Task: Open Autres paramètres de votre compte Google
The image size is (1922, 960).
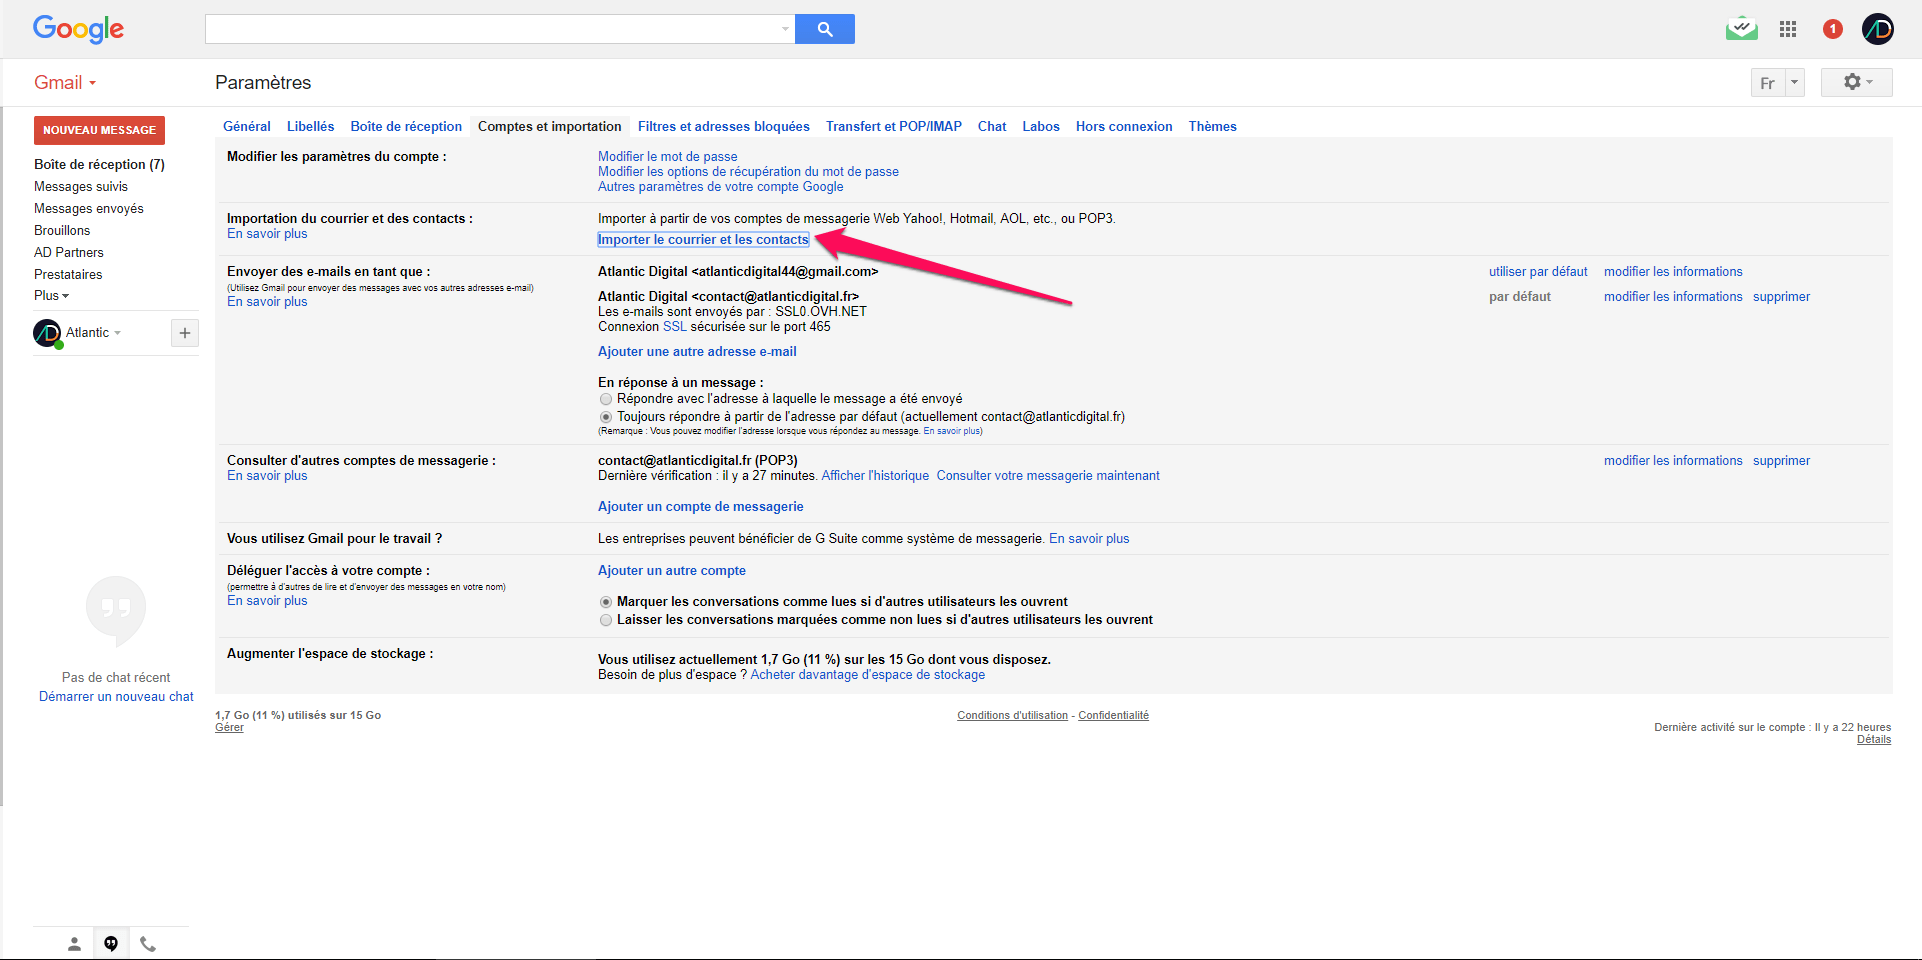Action: 721,186
